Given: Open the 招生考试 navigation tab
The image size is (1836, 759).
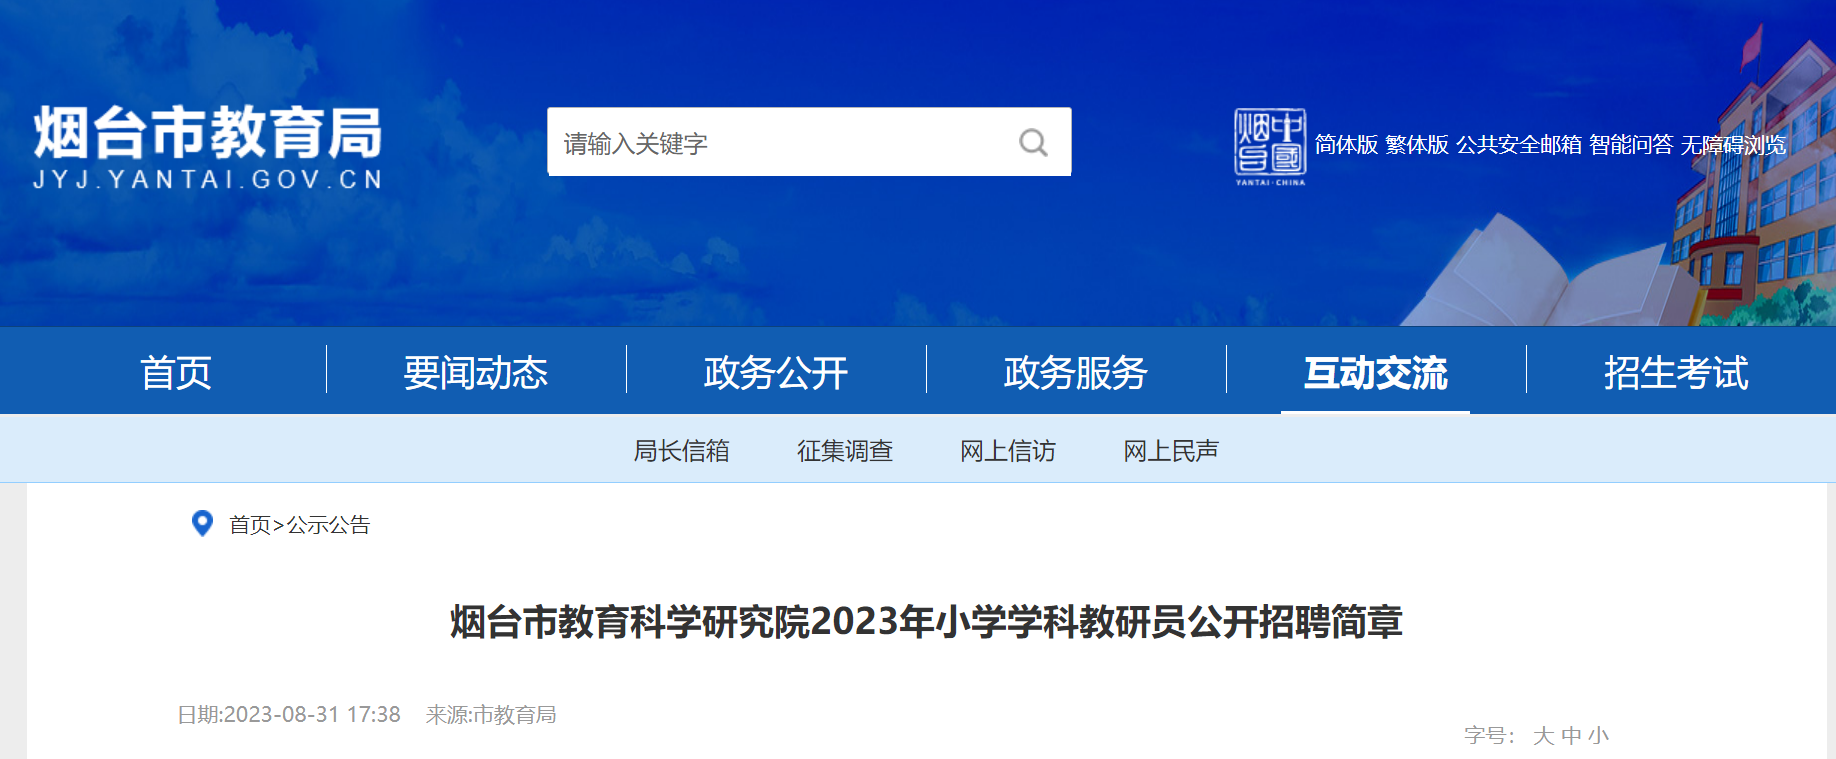Looking at the screenshot, I should pyautogui.click(x=1676, y=372).
